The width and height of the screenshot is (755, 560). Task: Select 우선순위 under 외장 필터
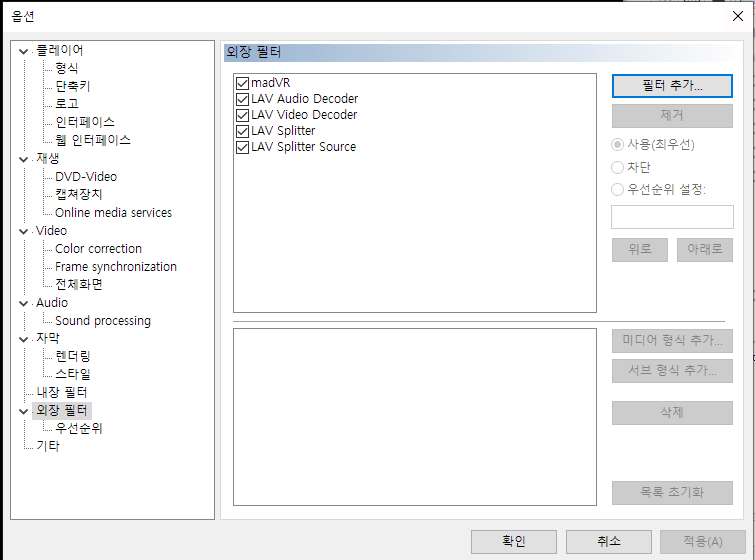(x=79, y=428)
